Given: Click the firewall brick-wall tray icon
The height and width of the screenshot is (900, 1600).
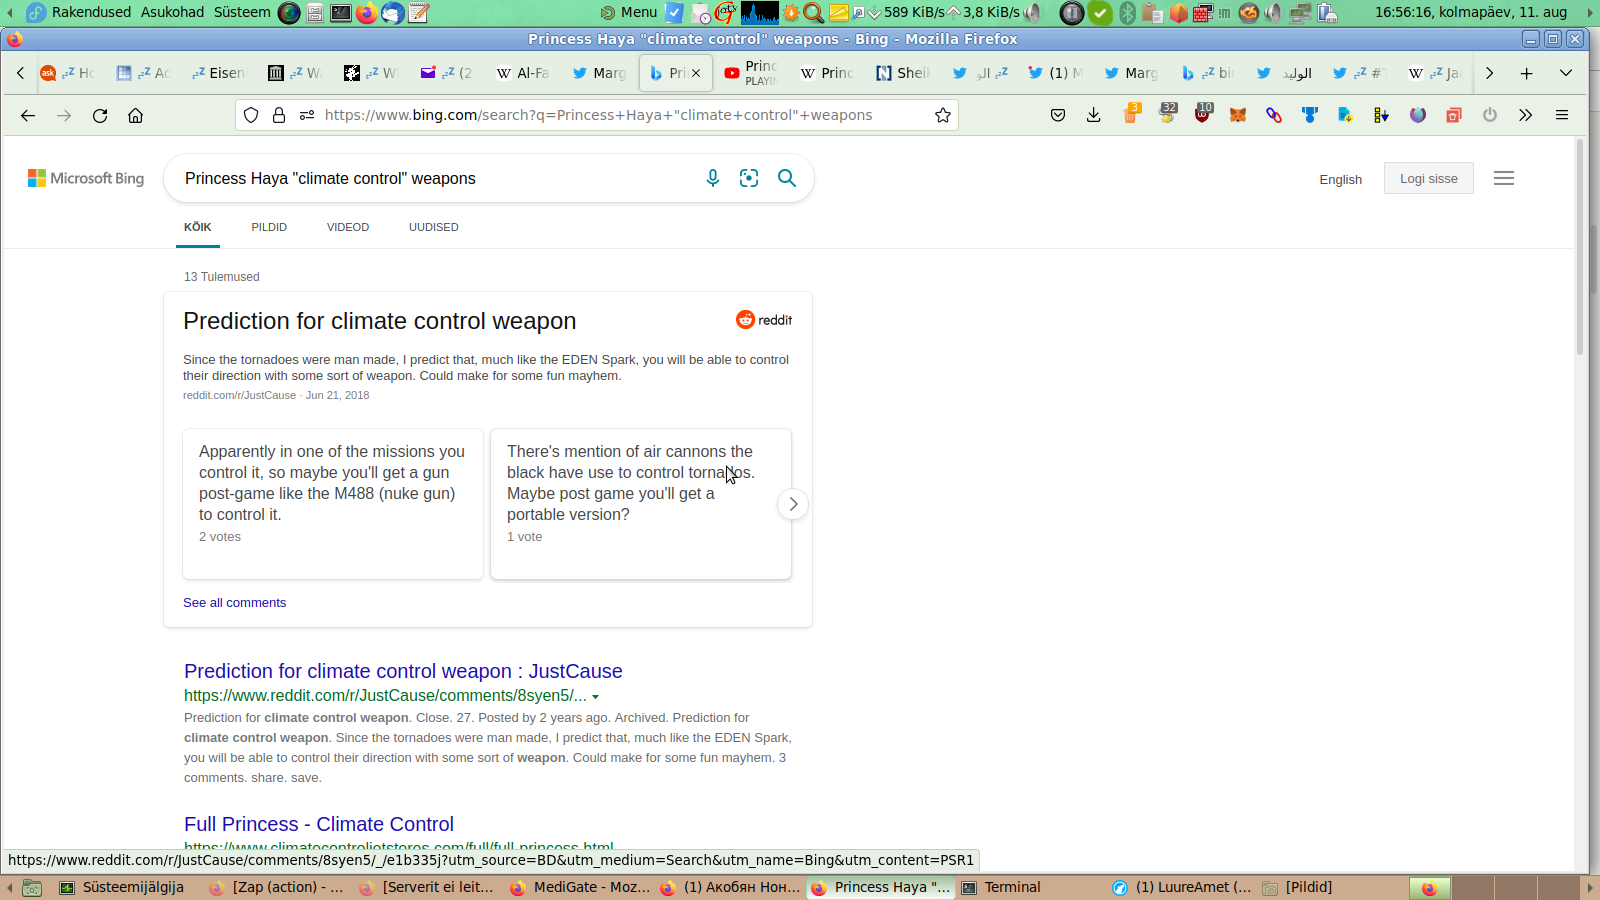Looking at the screenshot, I should point(1203,13).
